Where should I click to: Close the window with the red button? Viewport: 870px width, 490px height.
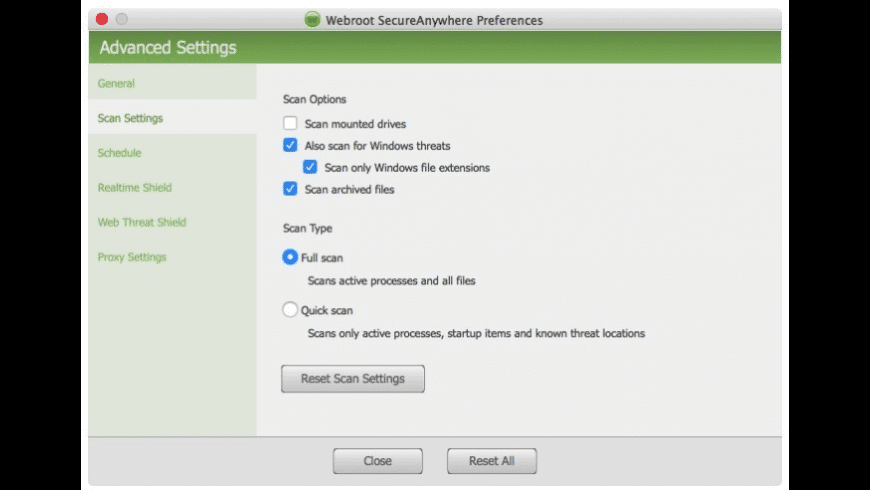click(102, 19)
